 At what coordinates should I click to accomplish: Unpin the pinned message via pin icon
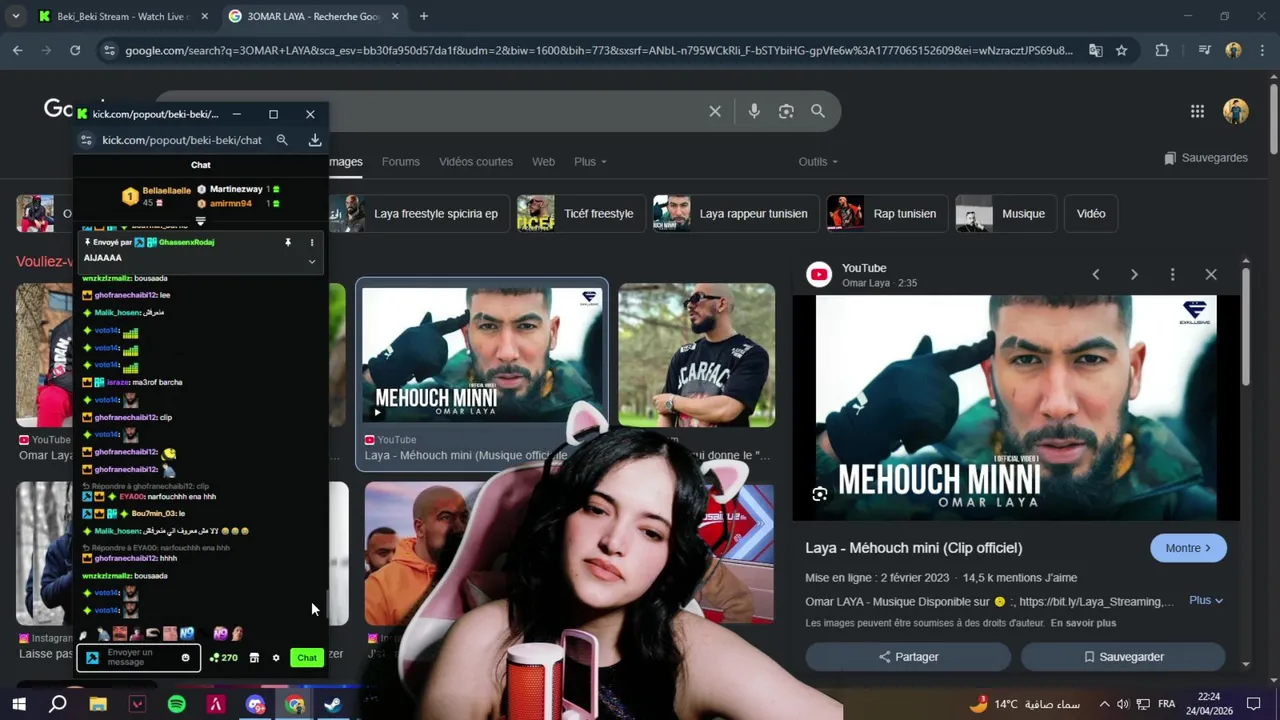288,242
